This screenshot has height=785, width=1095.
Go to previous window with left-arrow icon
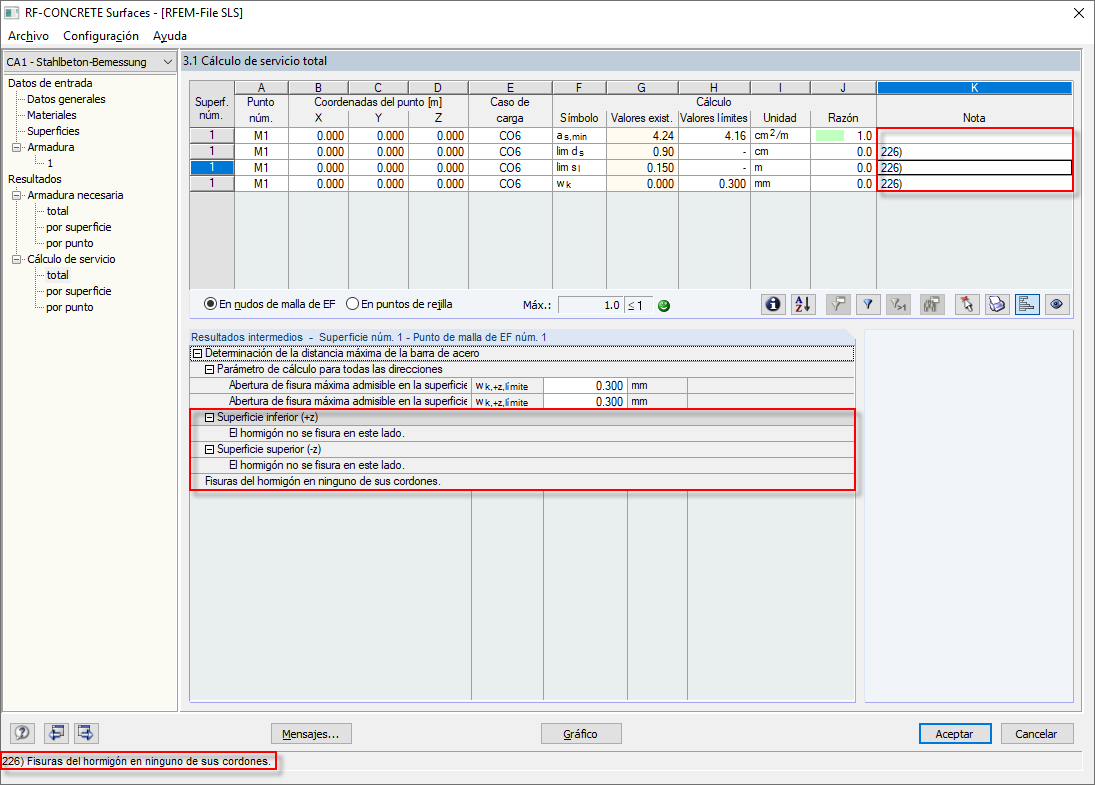[x=57, y=733]
